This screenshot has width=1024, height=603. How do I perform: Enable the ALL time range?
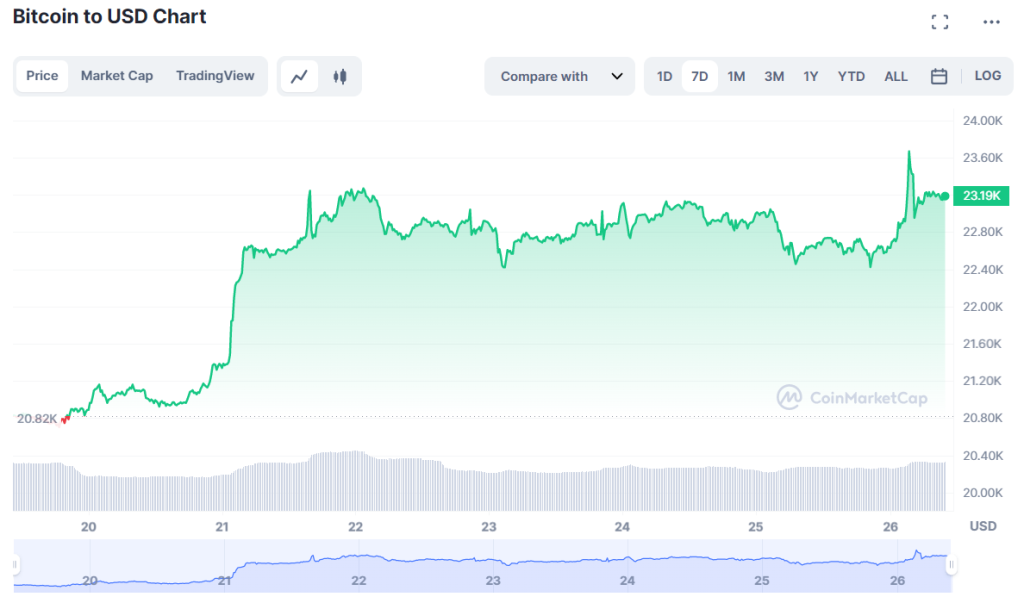[x=895, y=76]
